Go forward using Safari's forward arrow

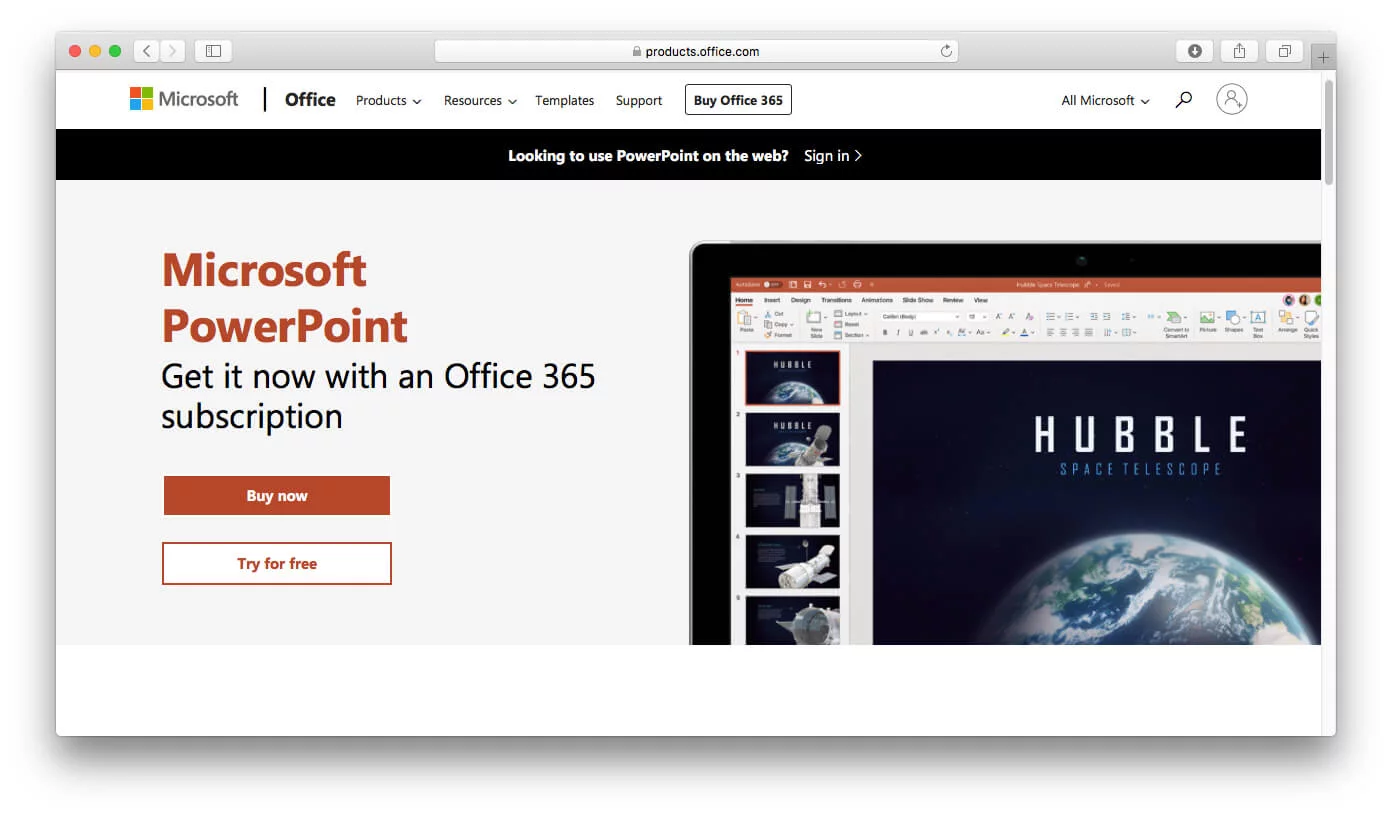(x=172, y=50)
